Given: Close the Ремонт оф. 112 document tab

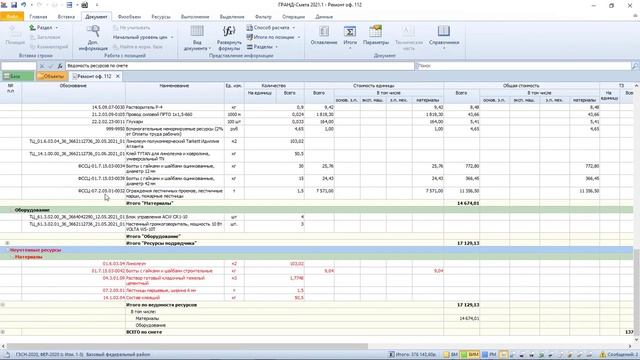Looking at the screenshot, I should click(x=118, y=76).
